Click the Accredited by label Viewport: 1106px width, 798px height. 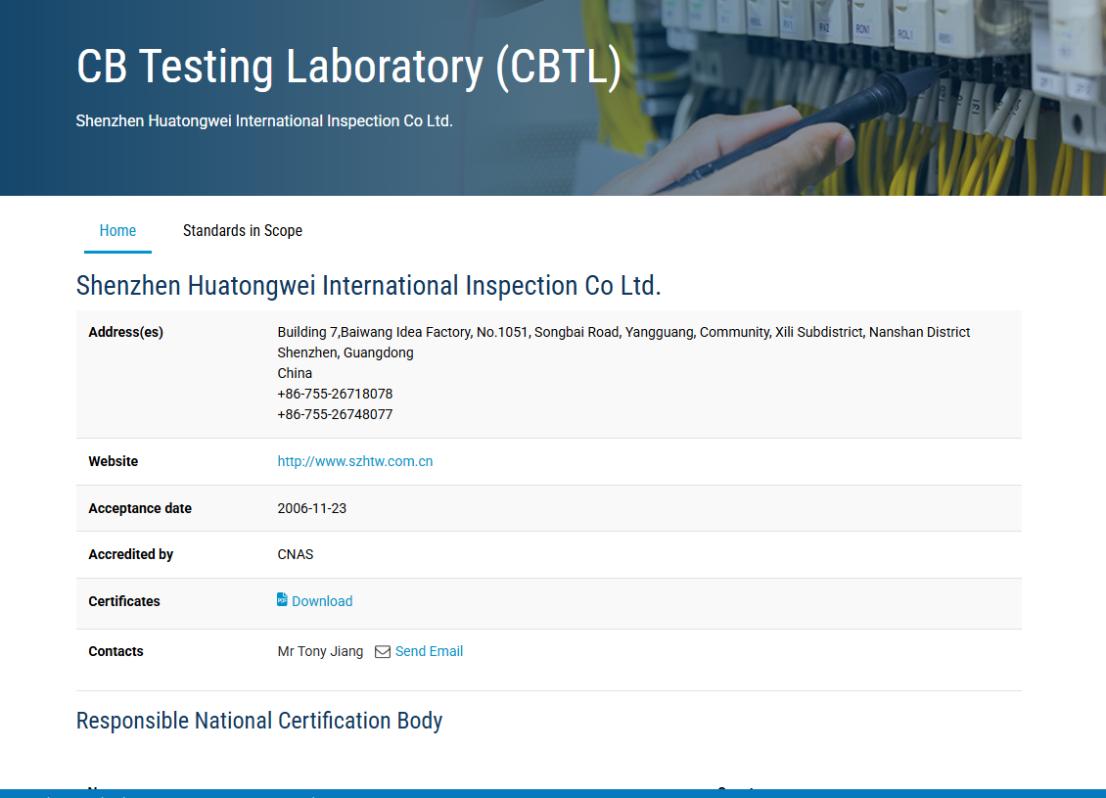[x=130, y=555]
